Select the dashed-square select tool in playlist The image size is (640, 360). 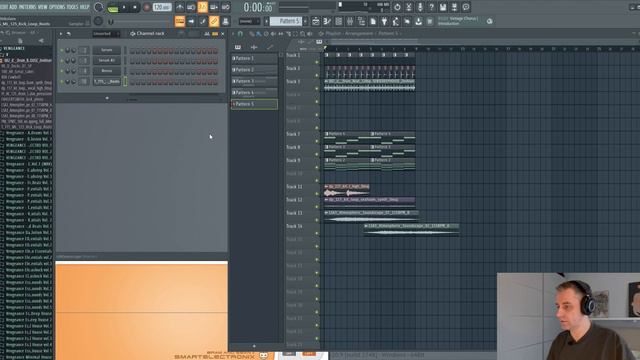tap(295, 34)
